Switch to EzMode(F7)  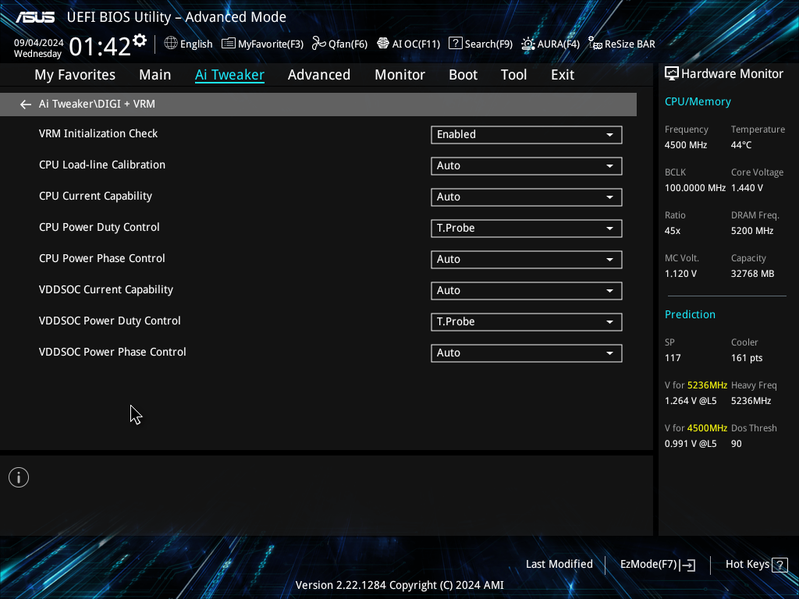[x=657, y=564]
